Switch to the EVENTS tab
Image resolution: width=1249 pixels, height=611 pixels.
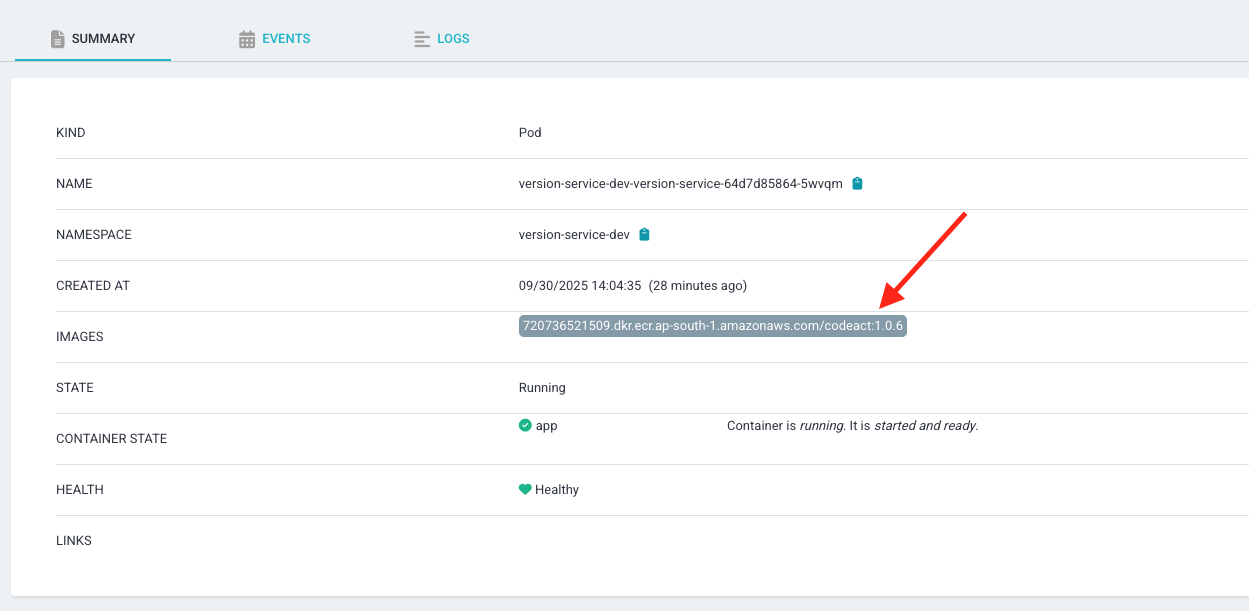(286, 39)
